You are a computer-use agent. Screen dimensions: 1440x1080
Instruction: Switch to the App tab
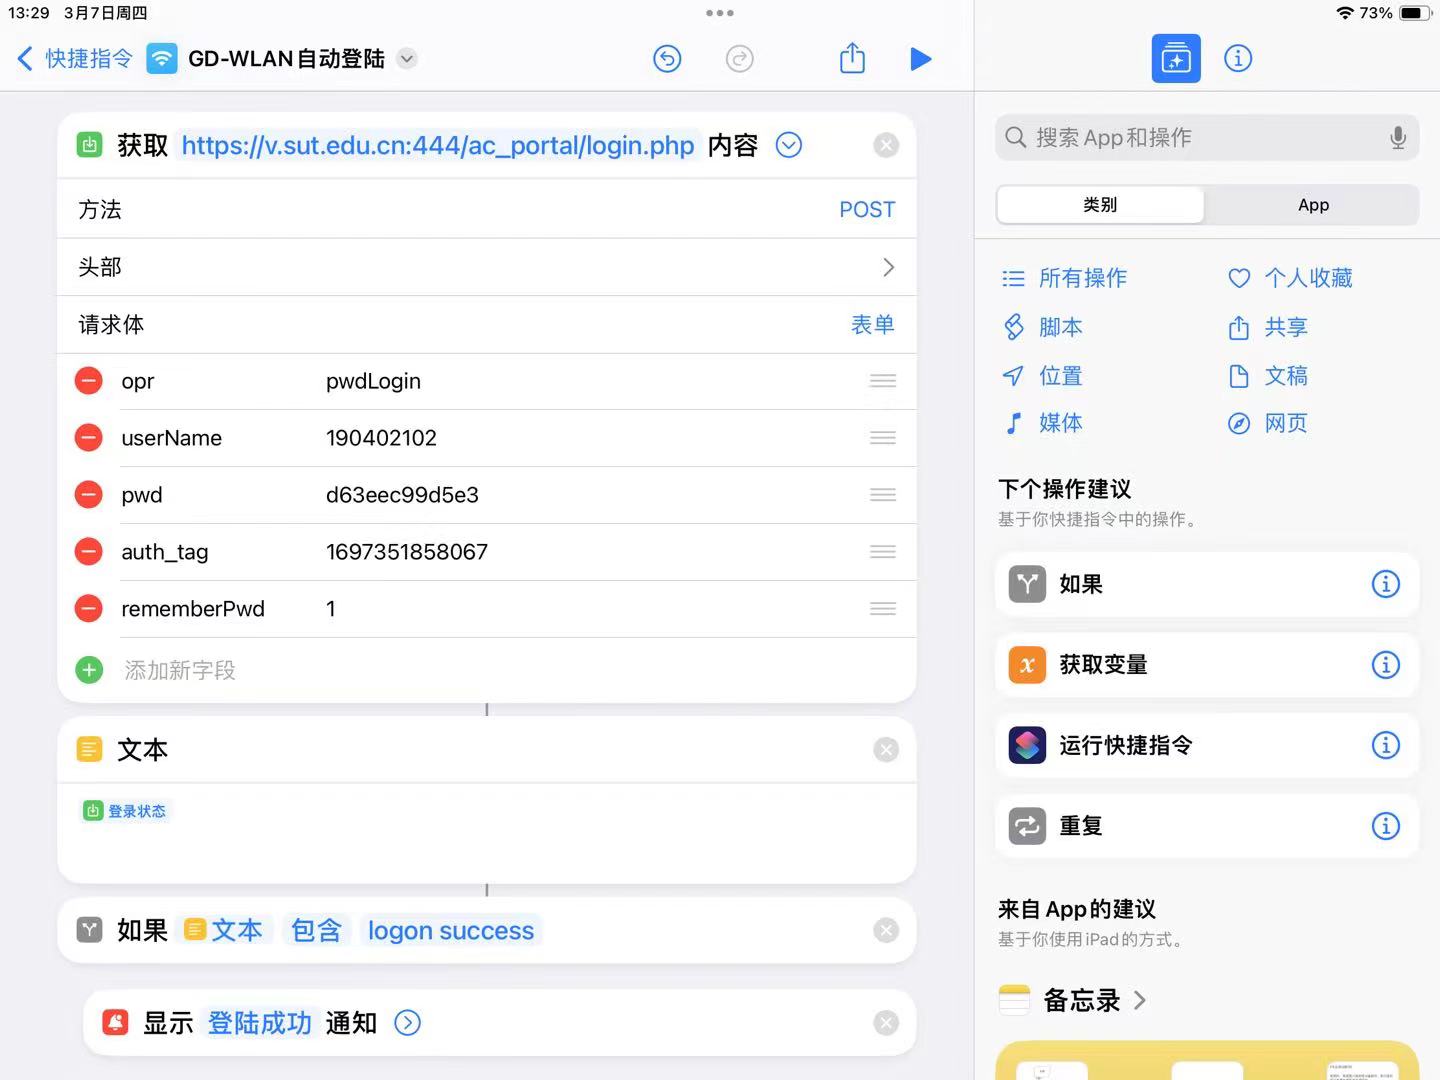tap(1313, 205)
